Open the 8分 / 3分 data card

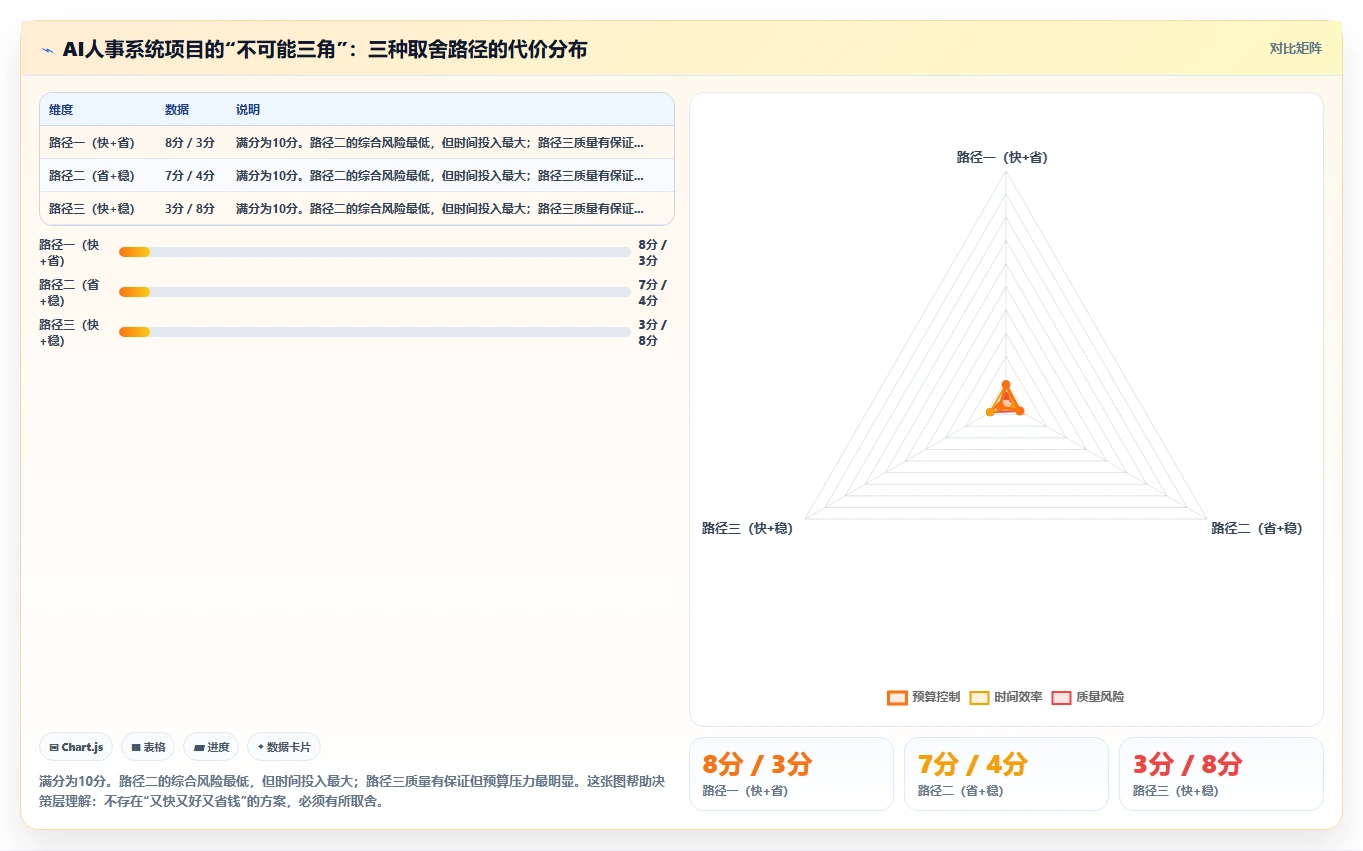tap(791, 774)
